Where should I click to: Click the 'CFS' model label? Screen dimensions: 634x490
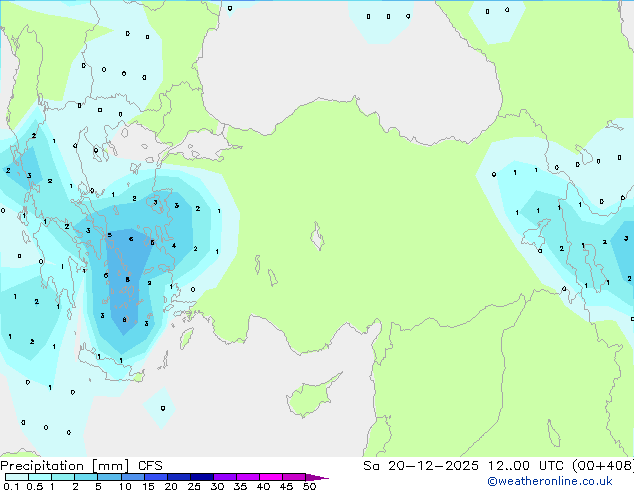pyautogui.click(x=150, y=466)
